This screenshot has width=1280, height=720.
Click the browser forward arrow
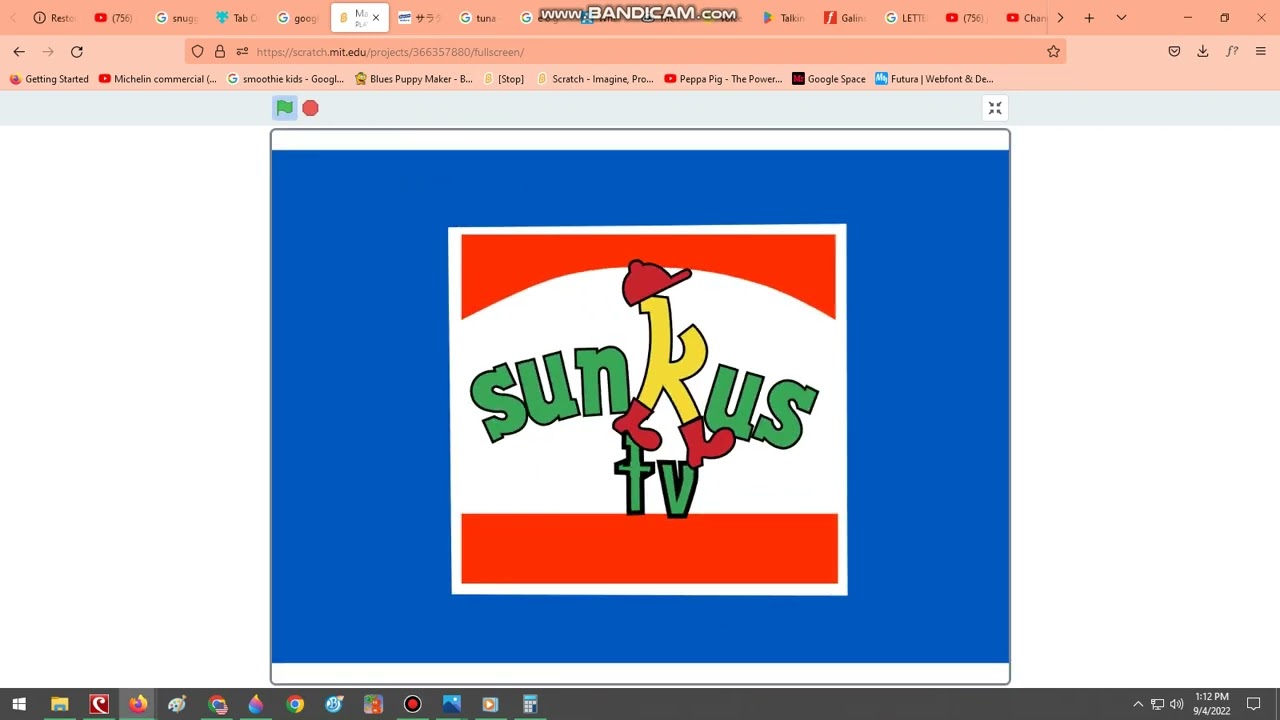tap(48, 52)
